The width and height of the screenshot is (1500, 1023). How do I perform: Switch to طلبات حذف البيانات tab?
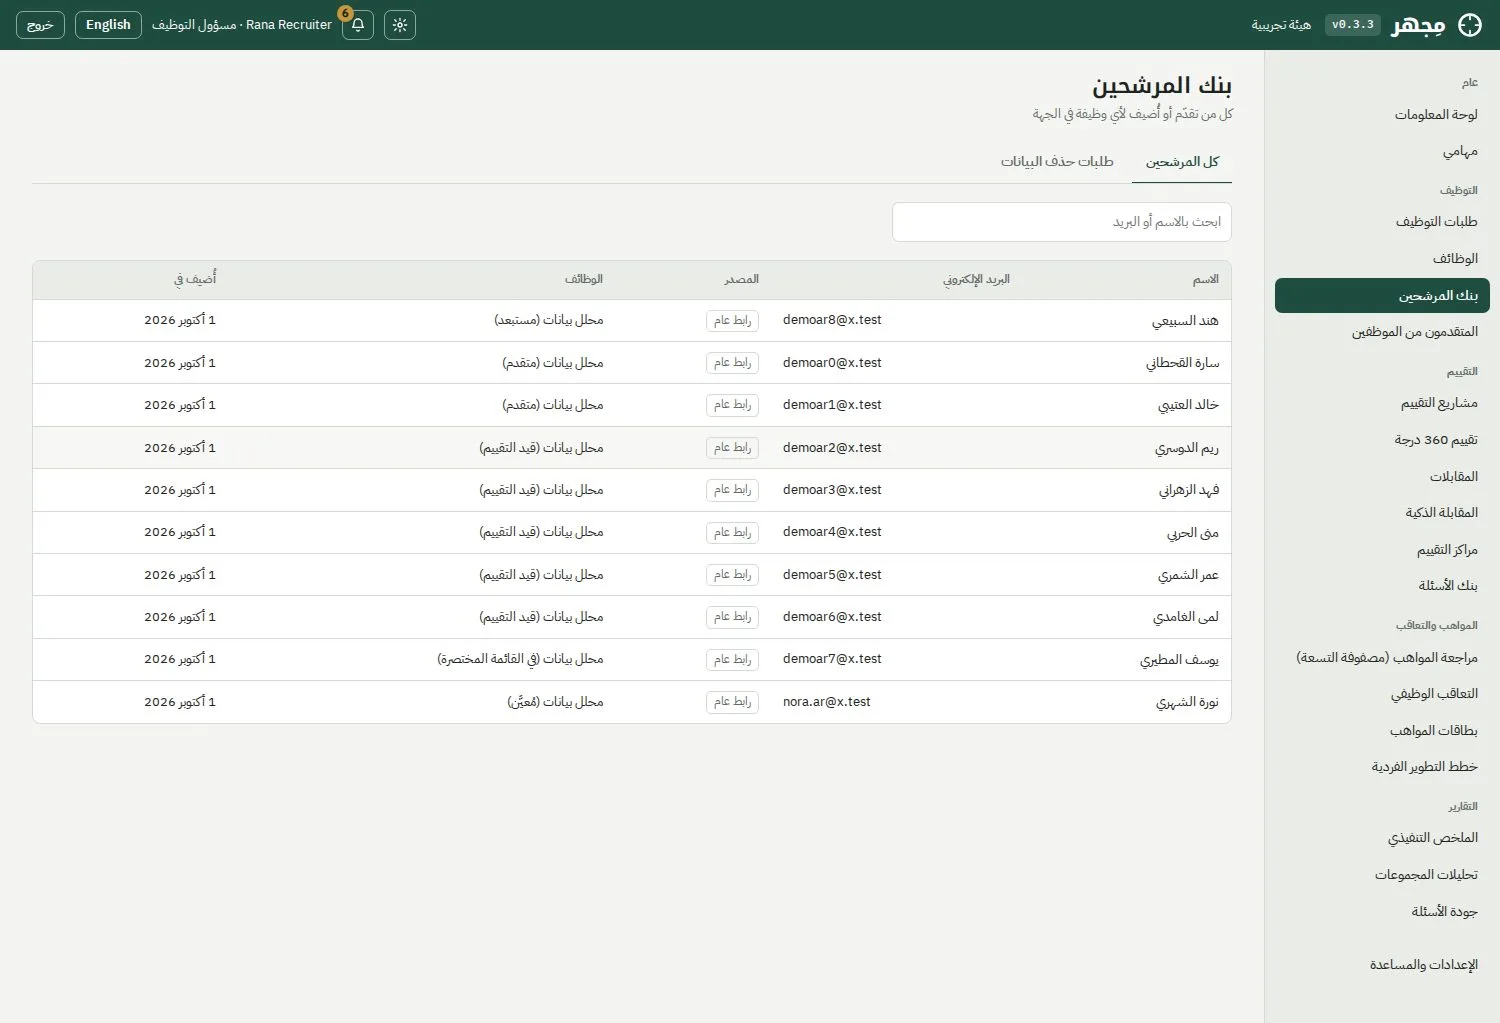[x=1057, y=162]
